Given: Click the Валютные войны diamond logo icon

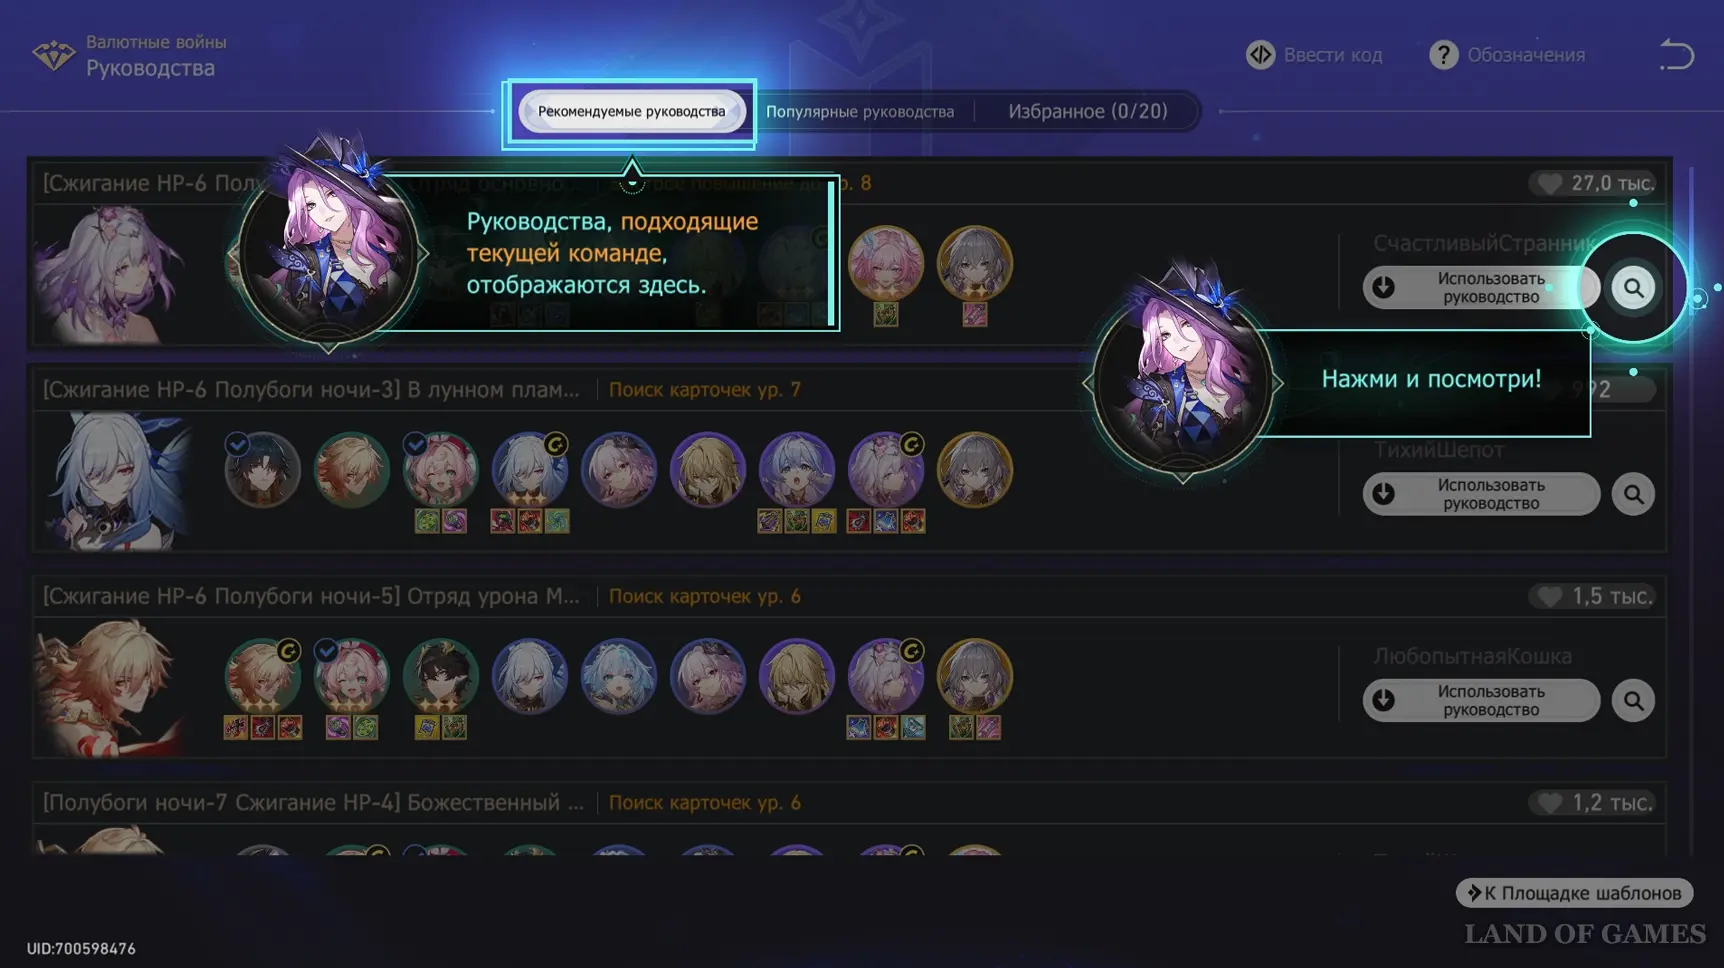Looking at the screenshot, I should [x=53, y=56].
